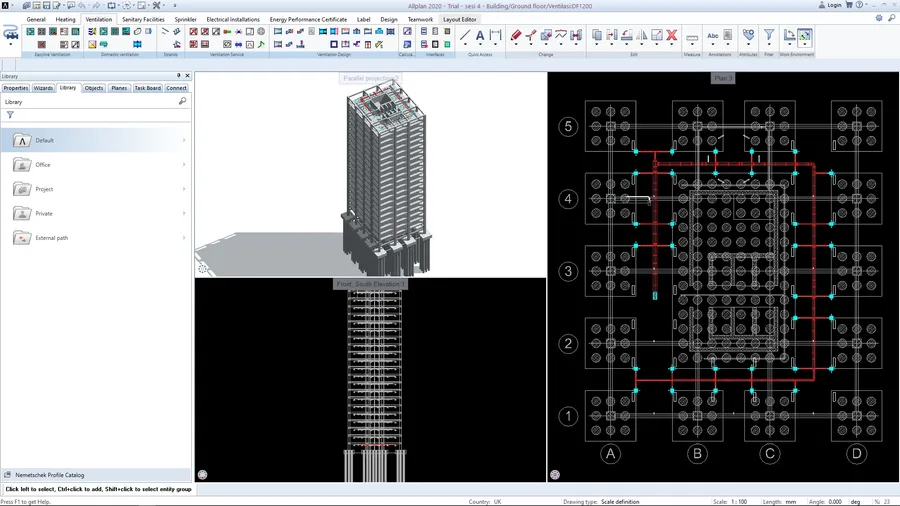Select the Copy tool in Edit group
This screenshot has width=900, height=506.
point(597,36)
